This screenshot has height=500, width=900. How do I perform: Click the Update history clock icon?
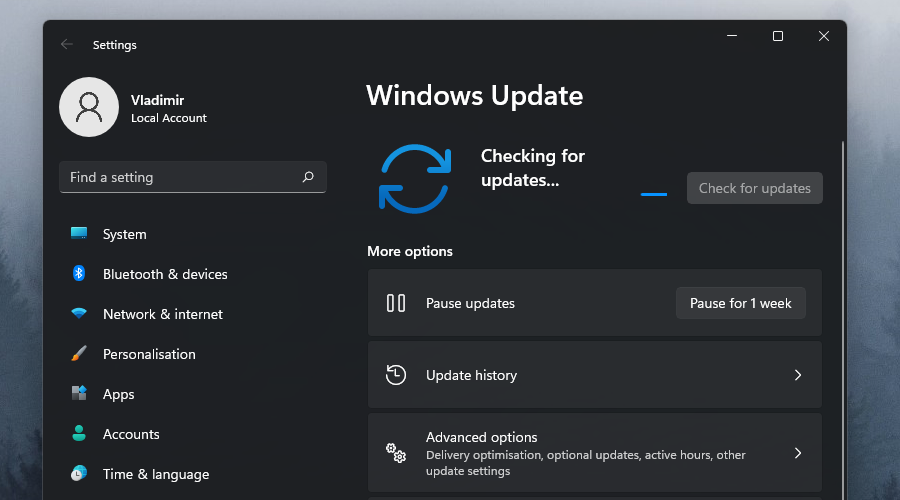point(396,375)
